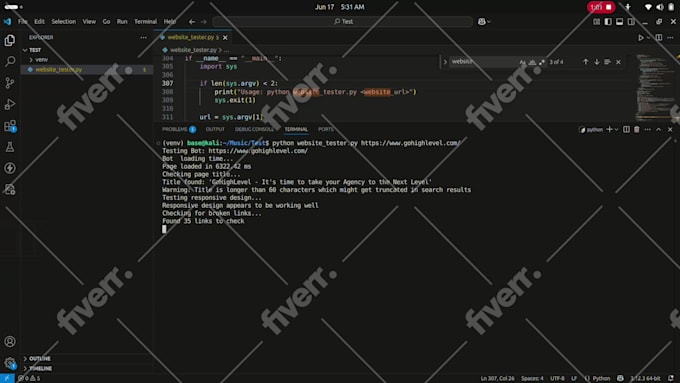Open the Search view in activity bar
The image size is (680, 383).
click(10, 61)
